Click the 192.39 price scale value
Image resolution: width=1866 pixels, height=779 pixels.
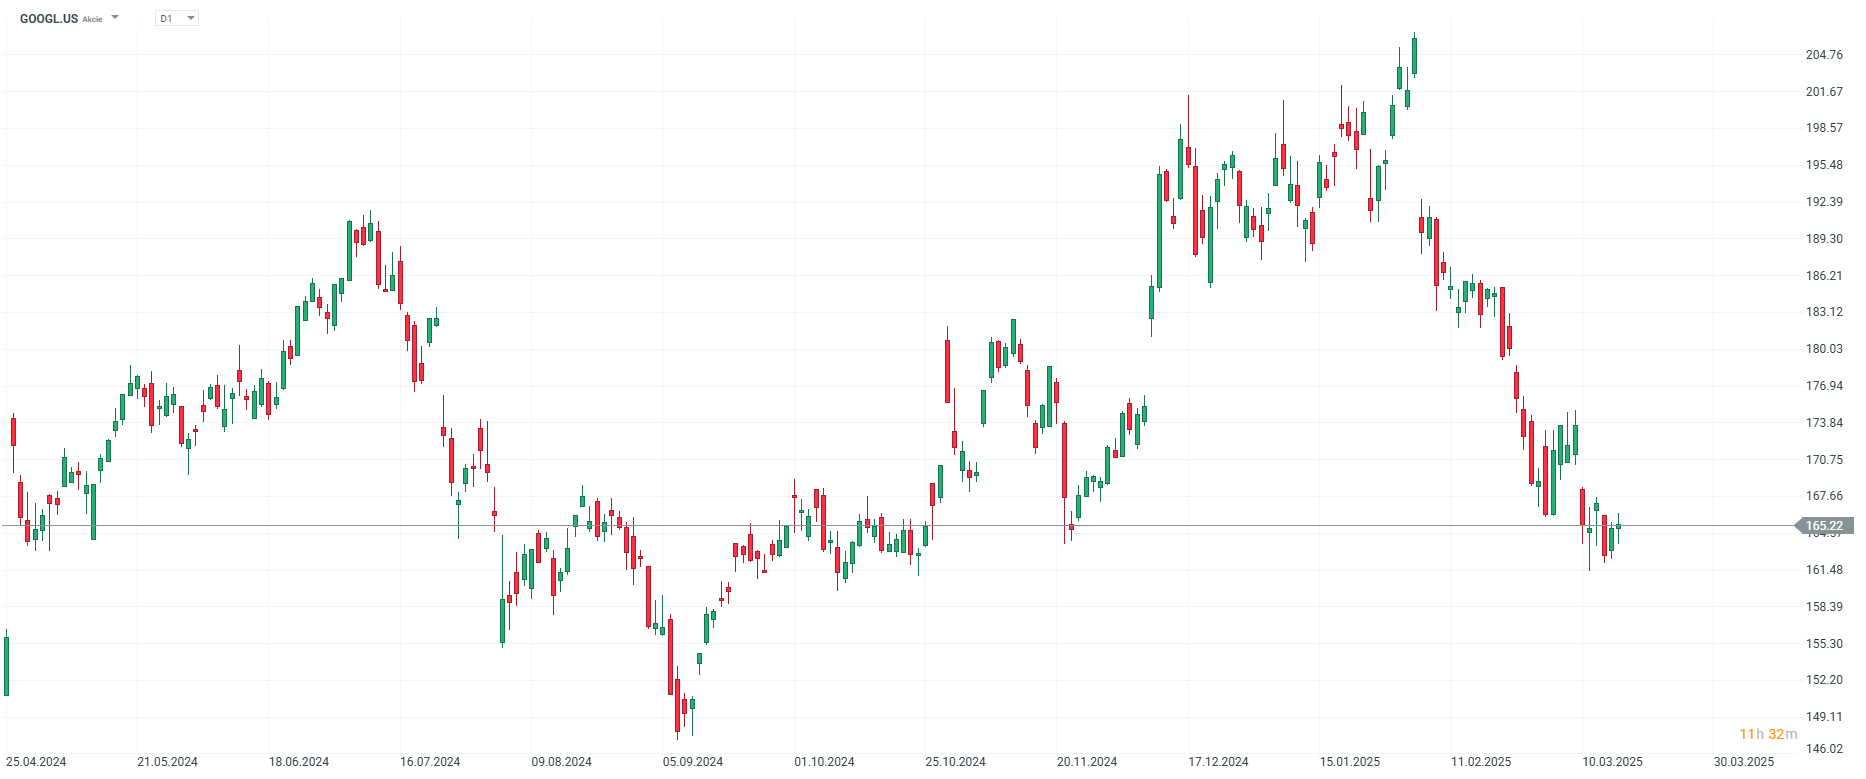(1824, 202)
